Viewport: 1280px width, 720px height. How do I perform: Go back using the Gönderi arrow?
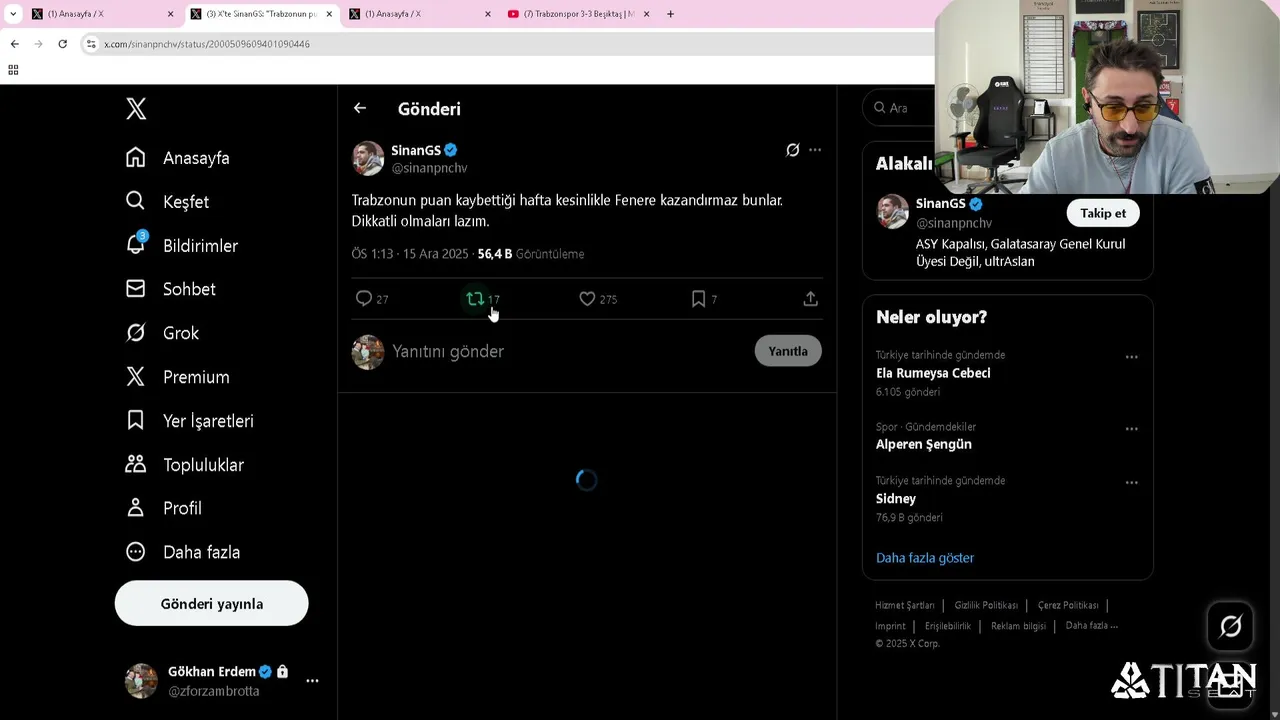(x=360, y=109)
